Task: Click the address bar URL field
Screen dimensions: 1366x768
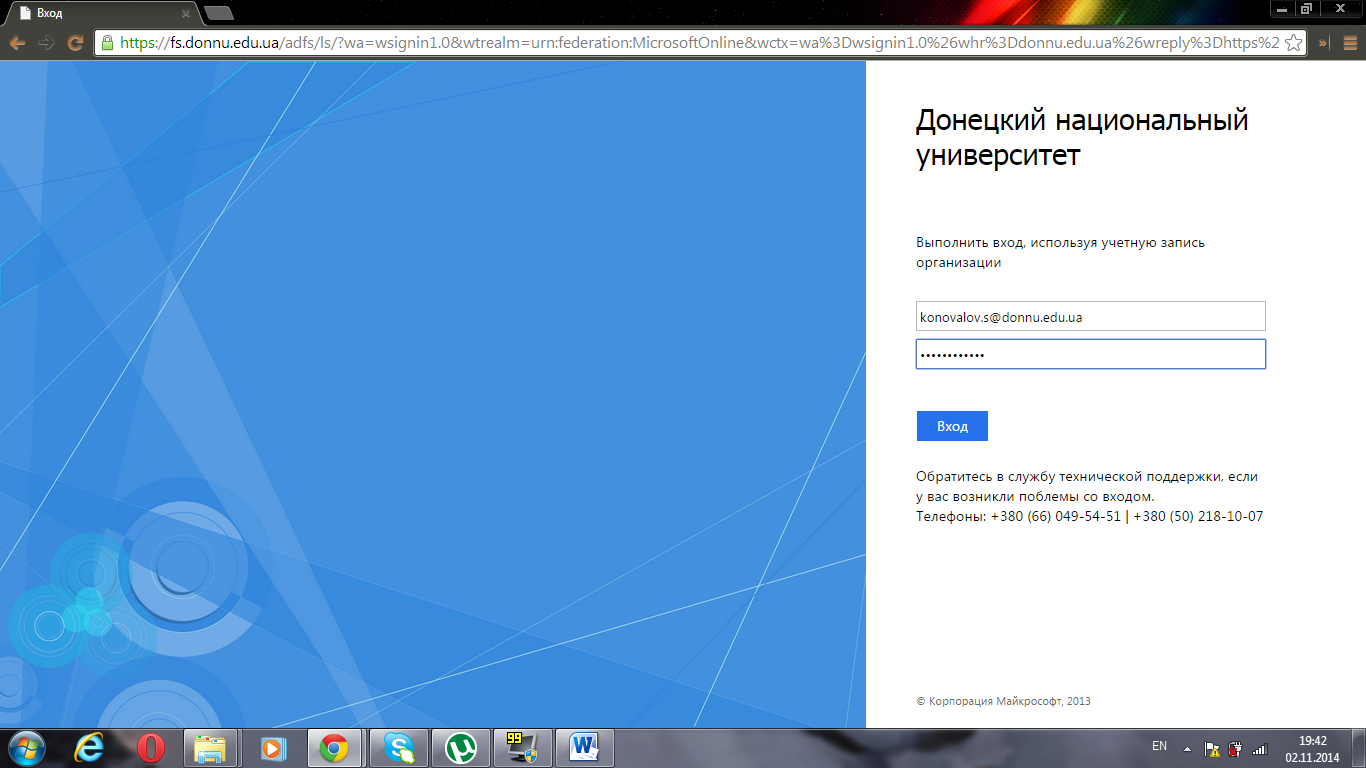Action: pos(700,43)
